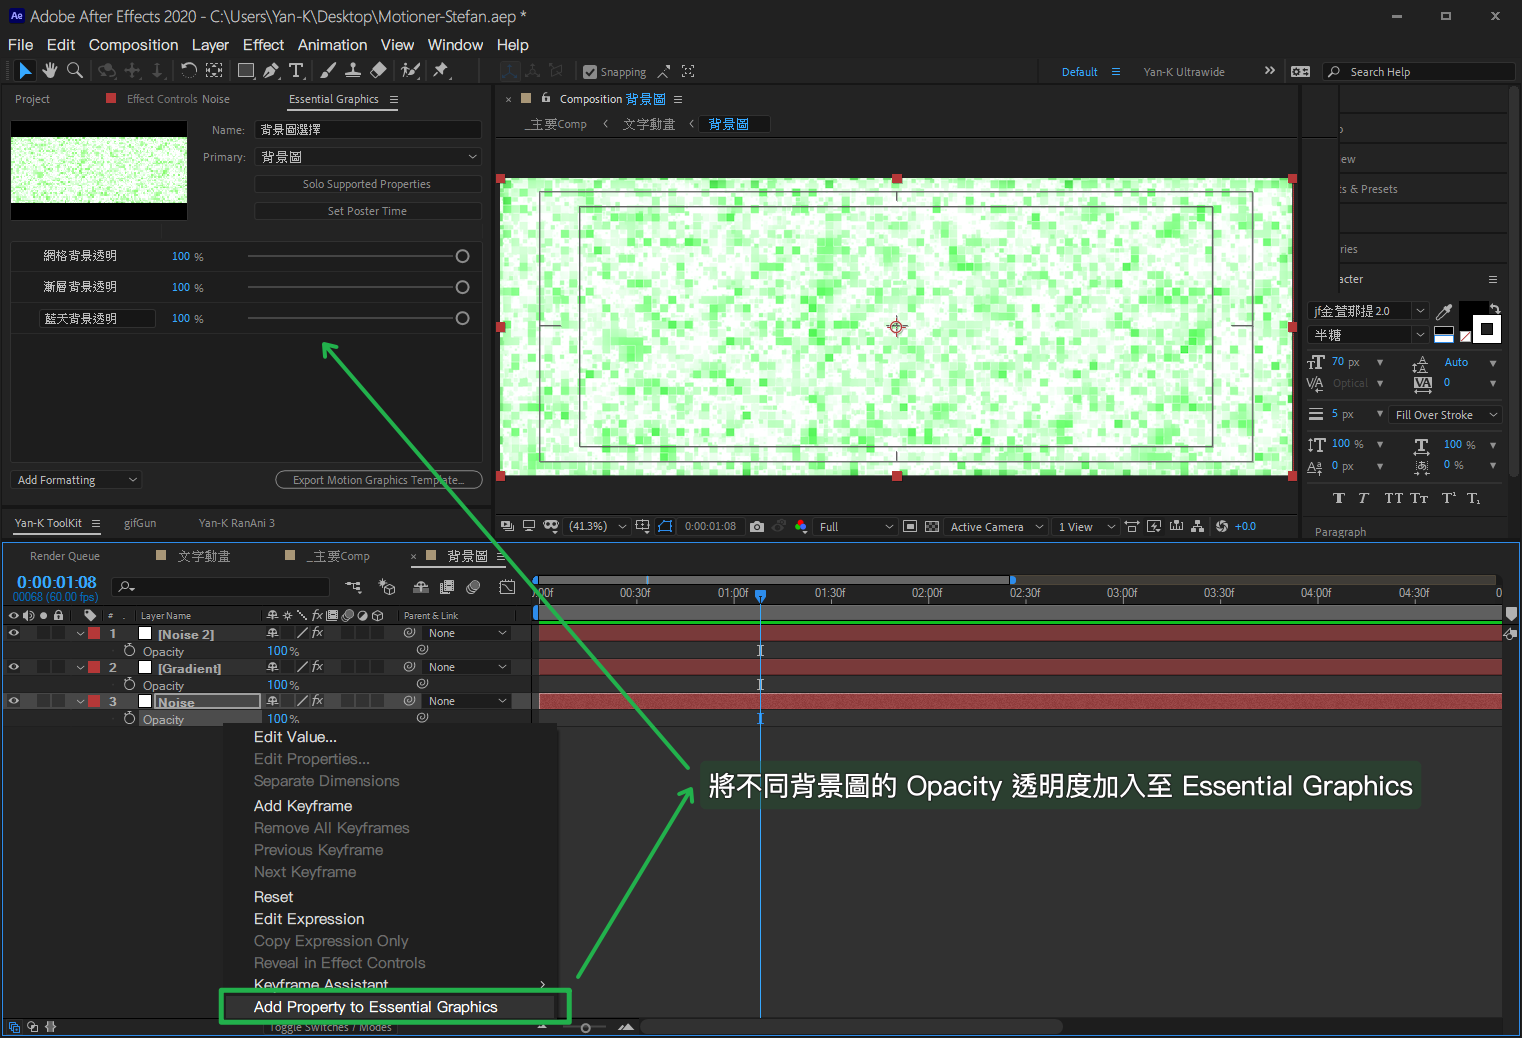Expand the Add Formatting dropdown
The image size is (1522, 1038).
(x=76, y=480)
